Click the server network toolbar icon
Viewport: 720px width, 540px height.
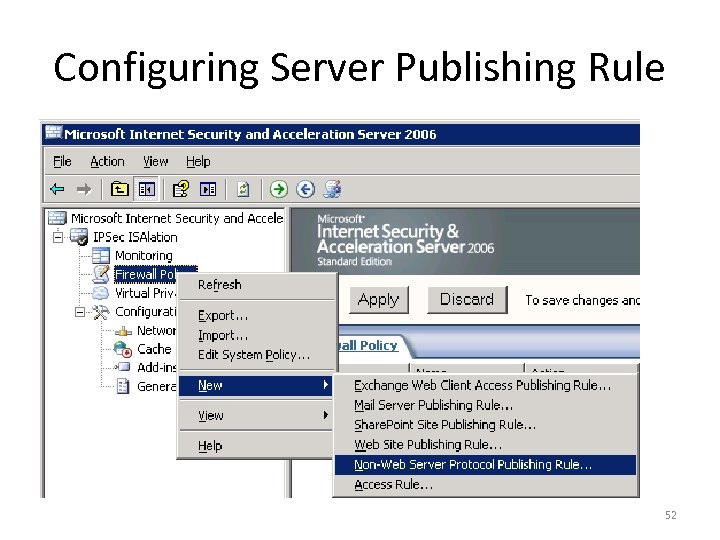click(332, 189)
